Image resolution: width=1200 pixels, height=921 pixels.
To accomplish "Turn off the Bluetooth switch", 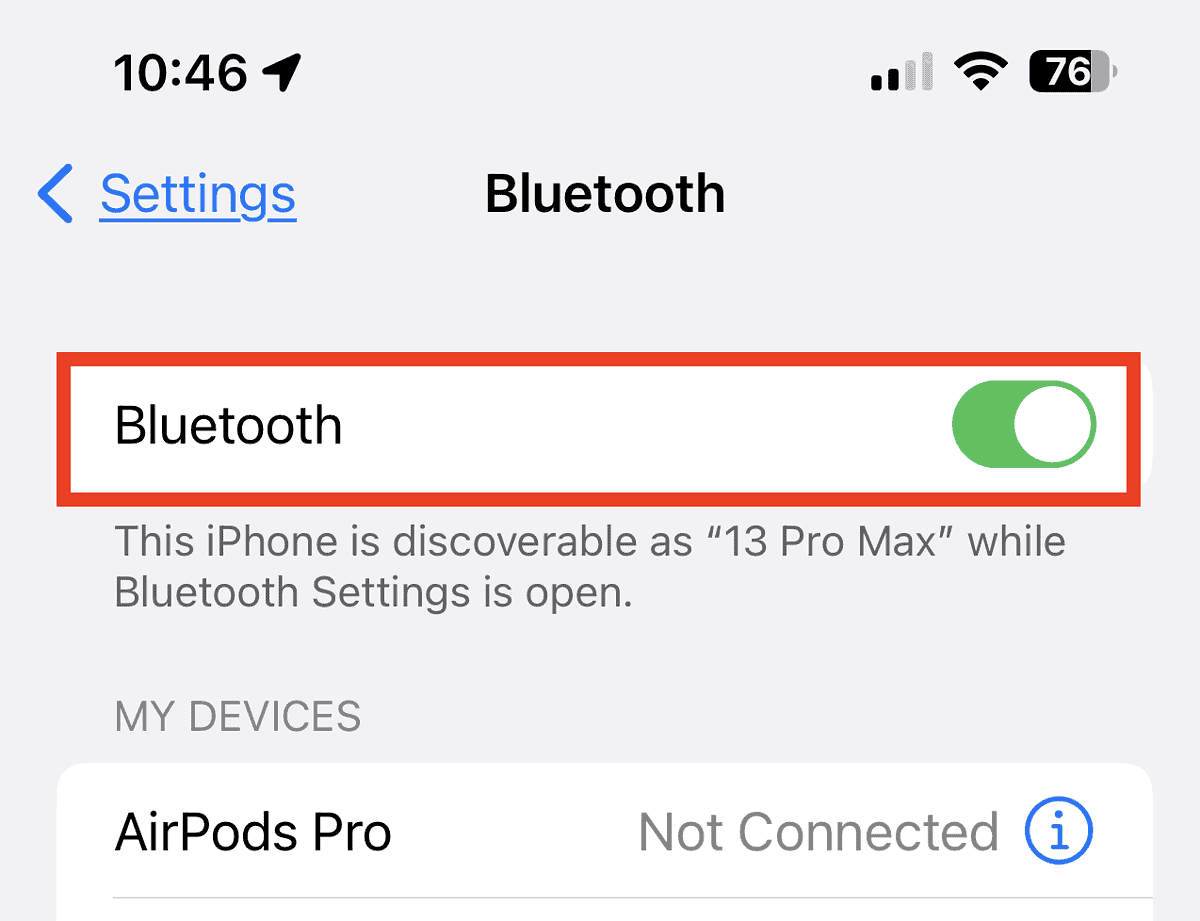I will click(1023, 424).
